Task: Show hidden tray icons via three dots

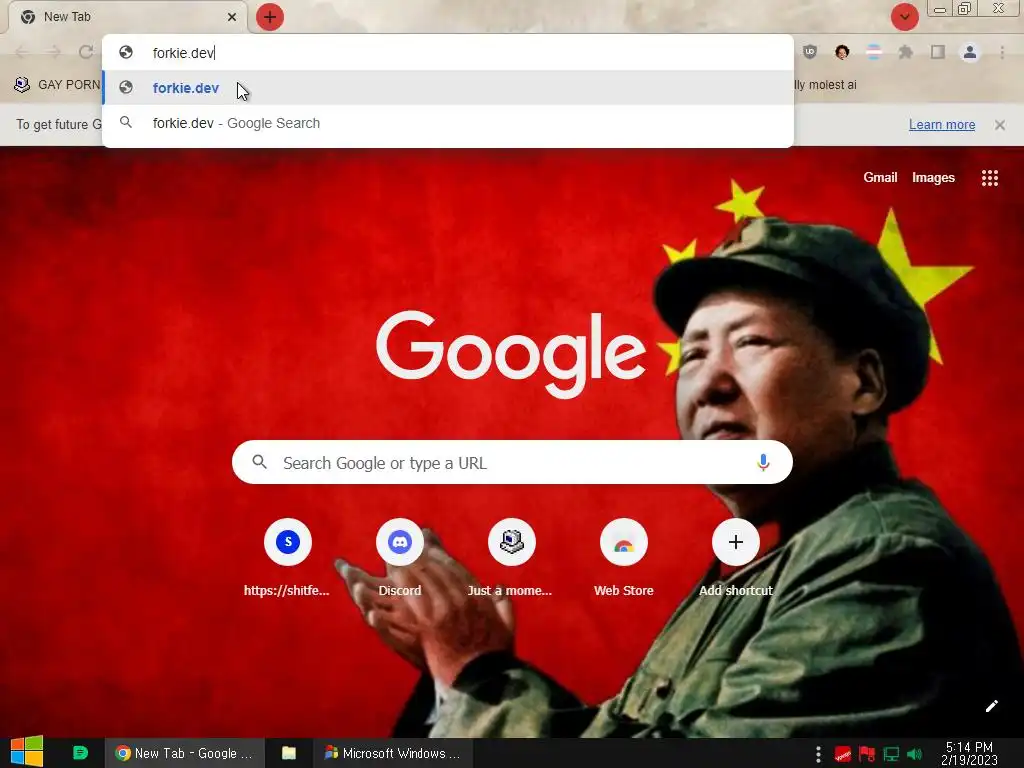Action: 818,754
